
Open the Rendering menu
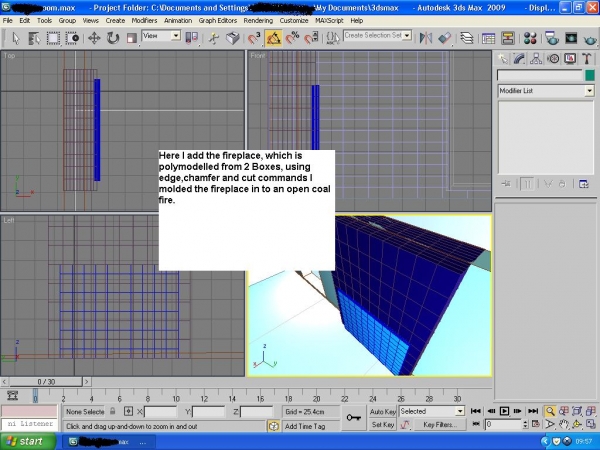258,21
